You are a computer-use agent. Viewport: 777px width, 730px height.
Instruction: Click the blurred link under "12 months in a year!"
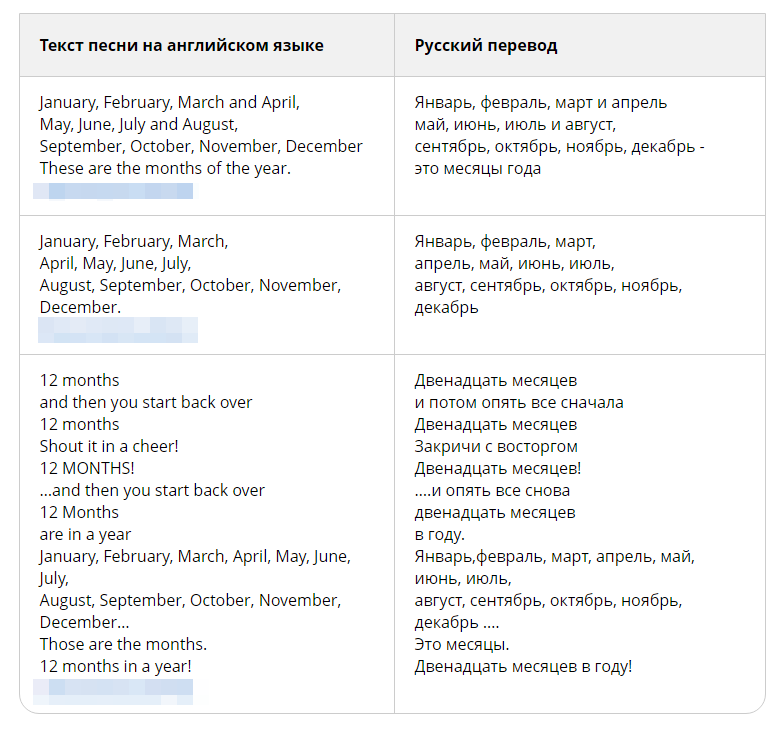coord(112,688)
